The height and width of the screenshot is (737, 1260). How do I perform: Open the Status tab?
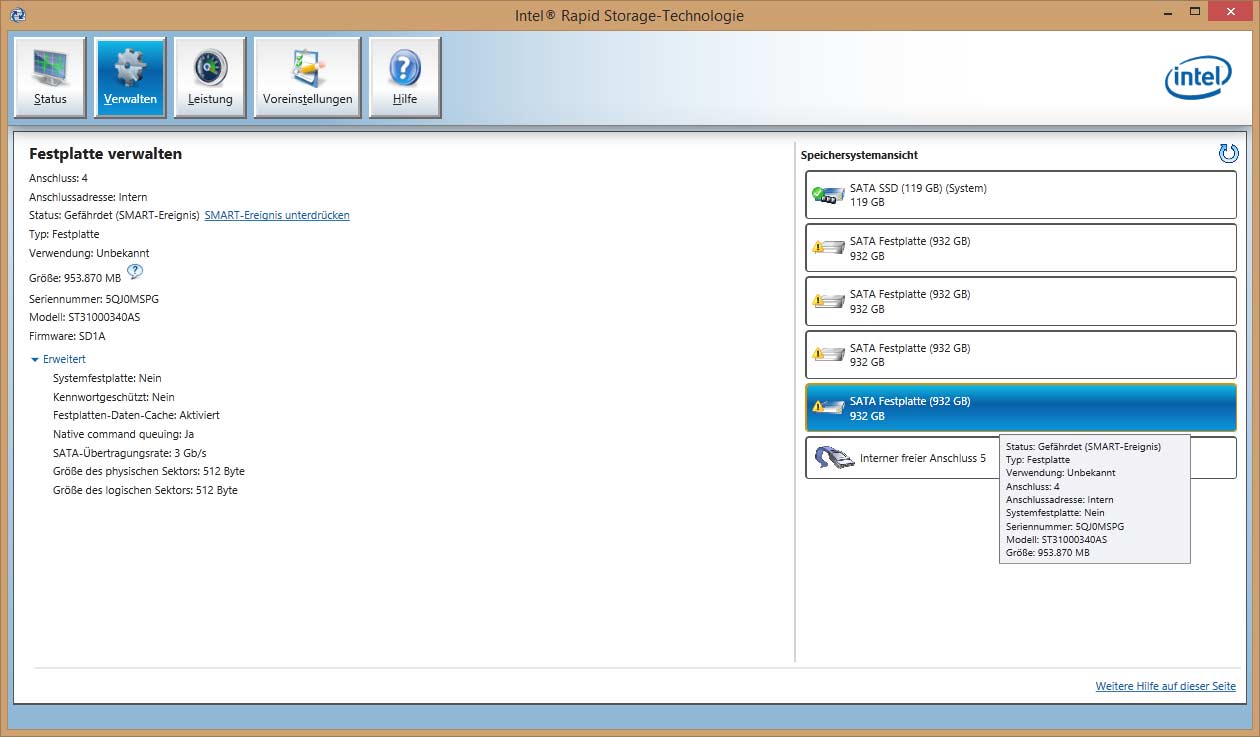[x=50, y=77]
